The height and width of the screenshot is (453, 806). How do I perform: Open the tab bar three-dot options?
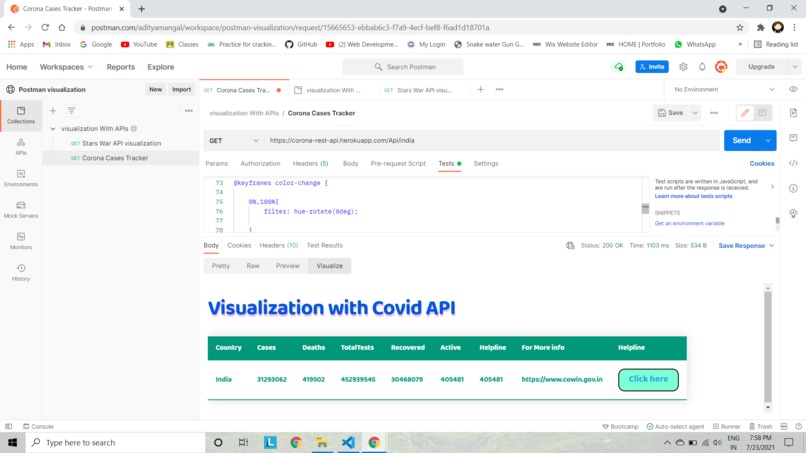499,89
